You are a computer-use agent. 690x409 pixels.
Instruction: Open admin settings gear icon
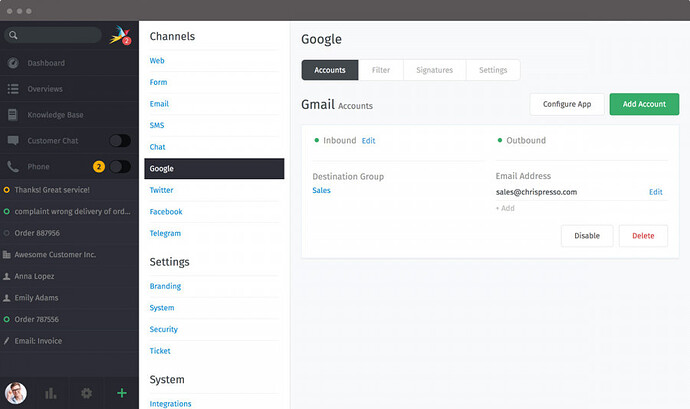[86, 393]
